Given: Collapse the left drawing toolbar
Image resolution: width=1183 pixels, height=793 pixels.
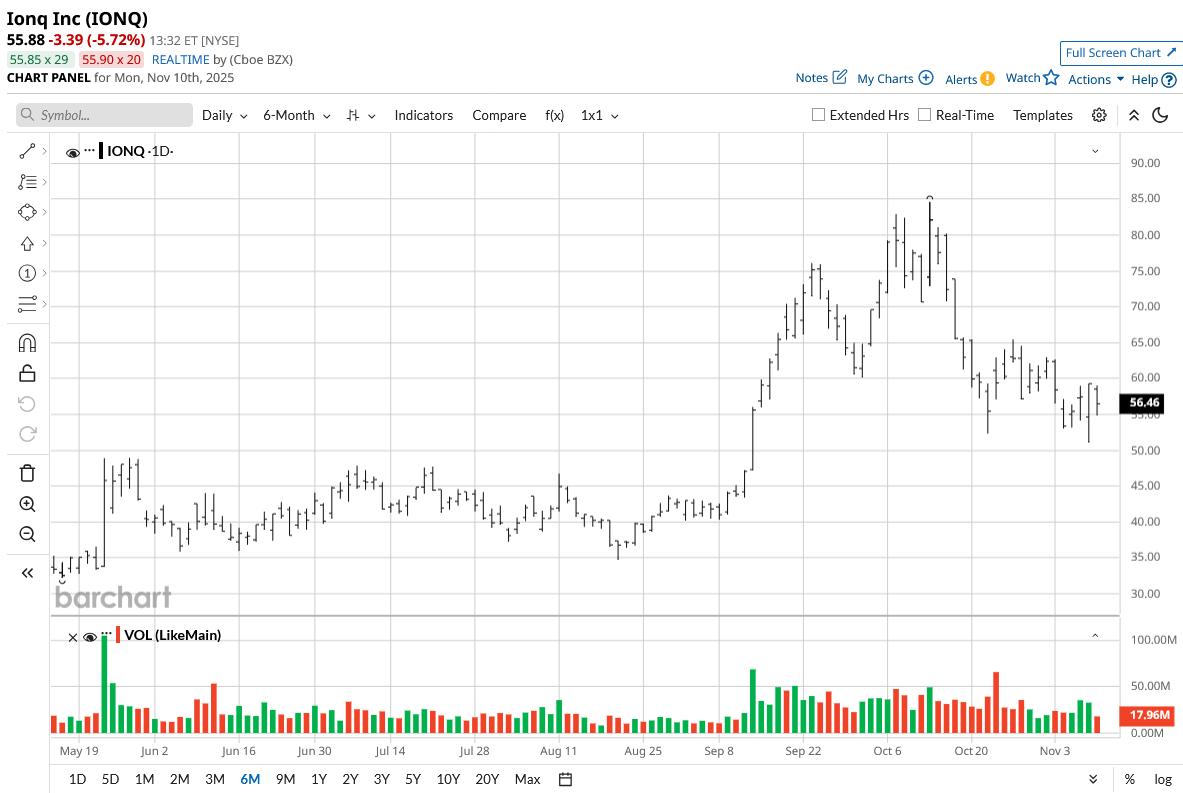Looking at the screenshot, I should (x=27, y=573).
